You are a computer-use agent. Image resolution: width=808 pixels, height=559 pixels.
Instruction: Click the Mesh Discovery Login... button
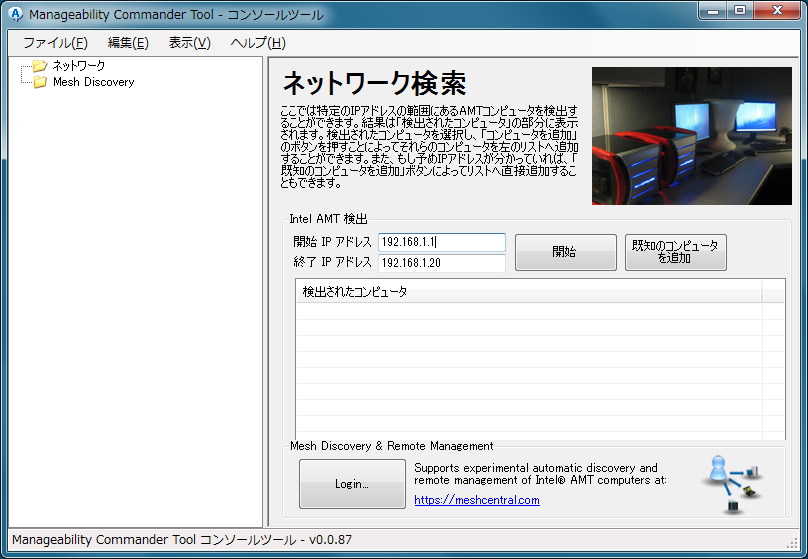(x=352, y=484)
